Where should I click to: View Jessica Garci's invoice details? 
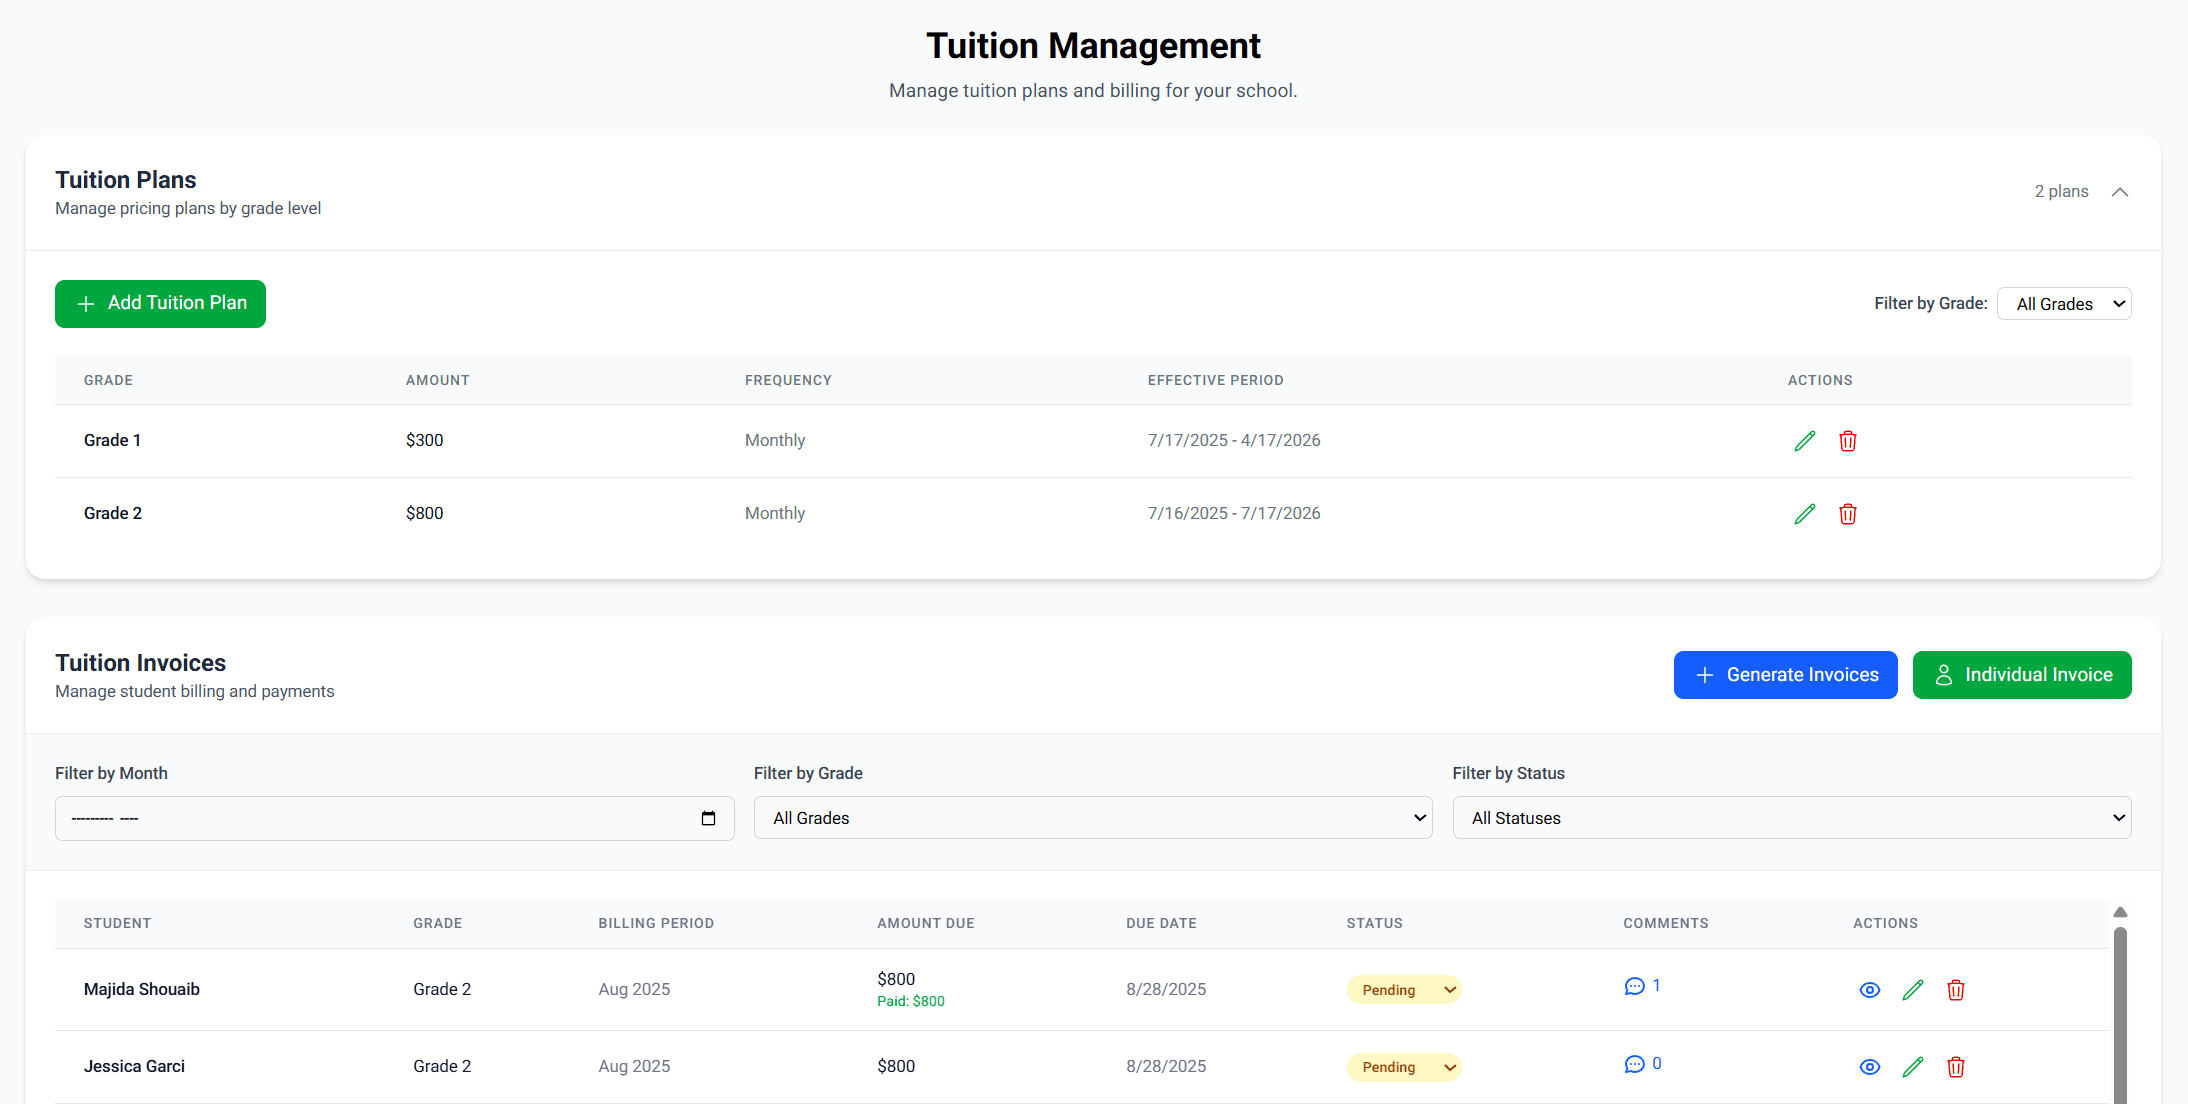1869,1067
